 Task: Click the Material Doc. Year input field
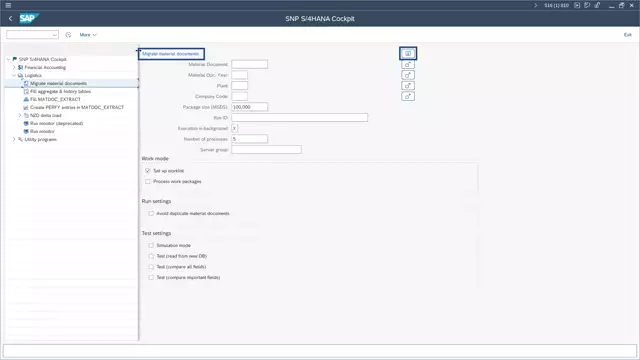[240, 75]
